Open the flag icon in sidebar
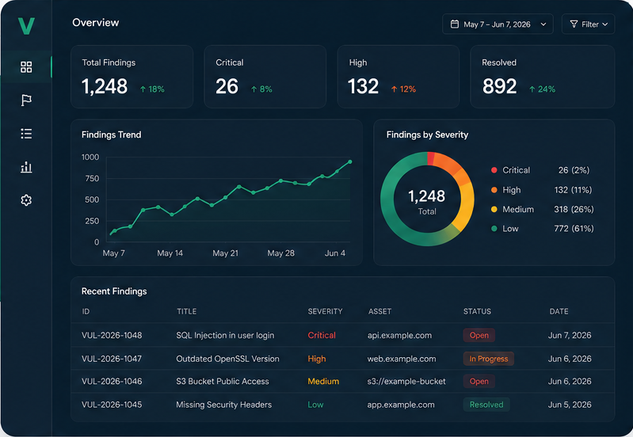633x437 pixels. pyautogui.click(x=26, y=100)
